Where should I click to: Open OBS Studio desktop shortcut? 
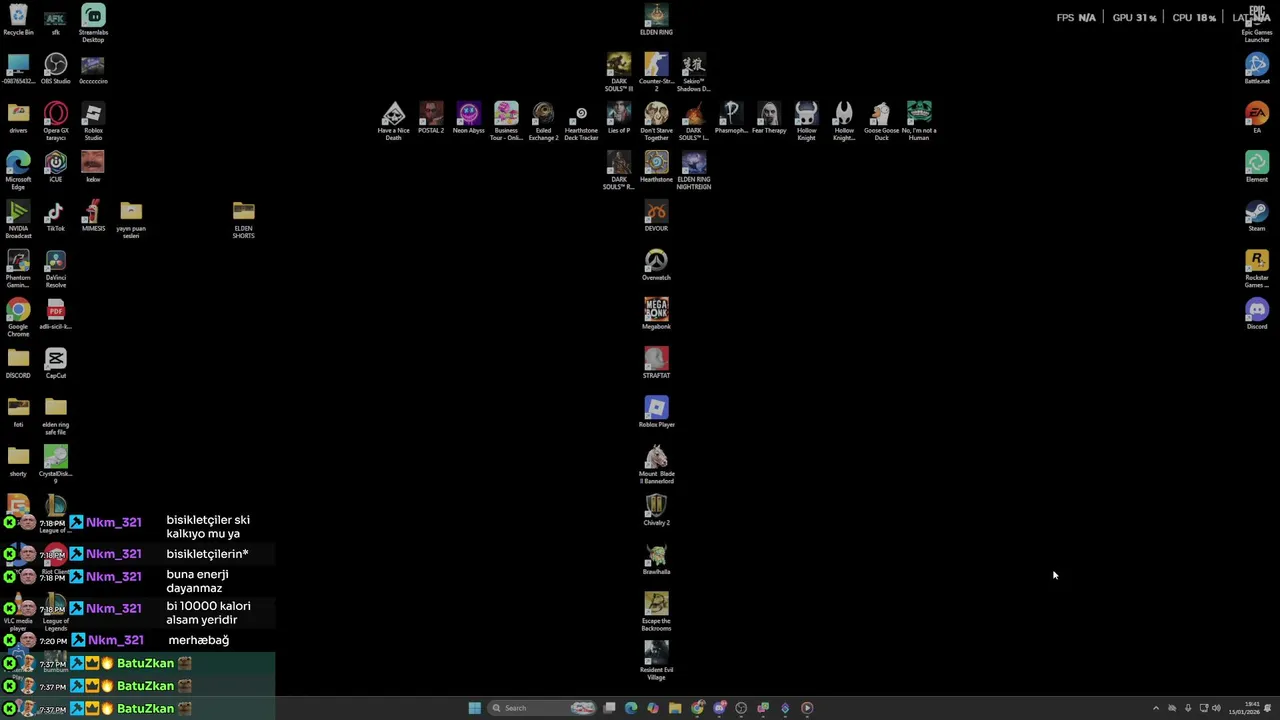(56, 69)
